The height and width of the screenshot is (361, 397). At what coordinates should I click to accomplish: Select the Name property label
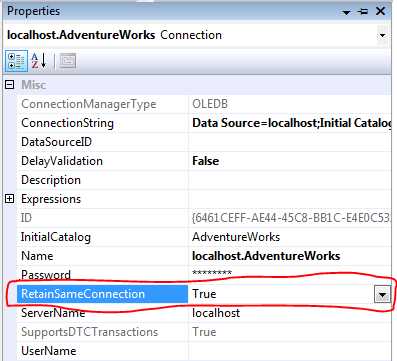coord(37,256)
